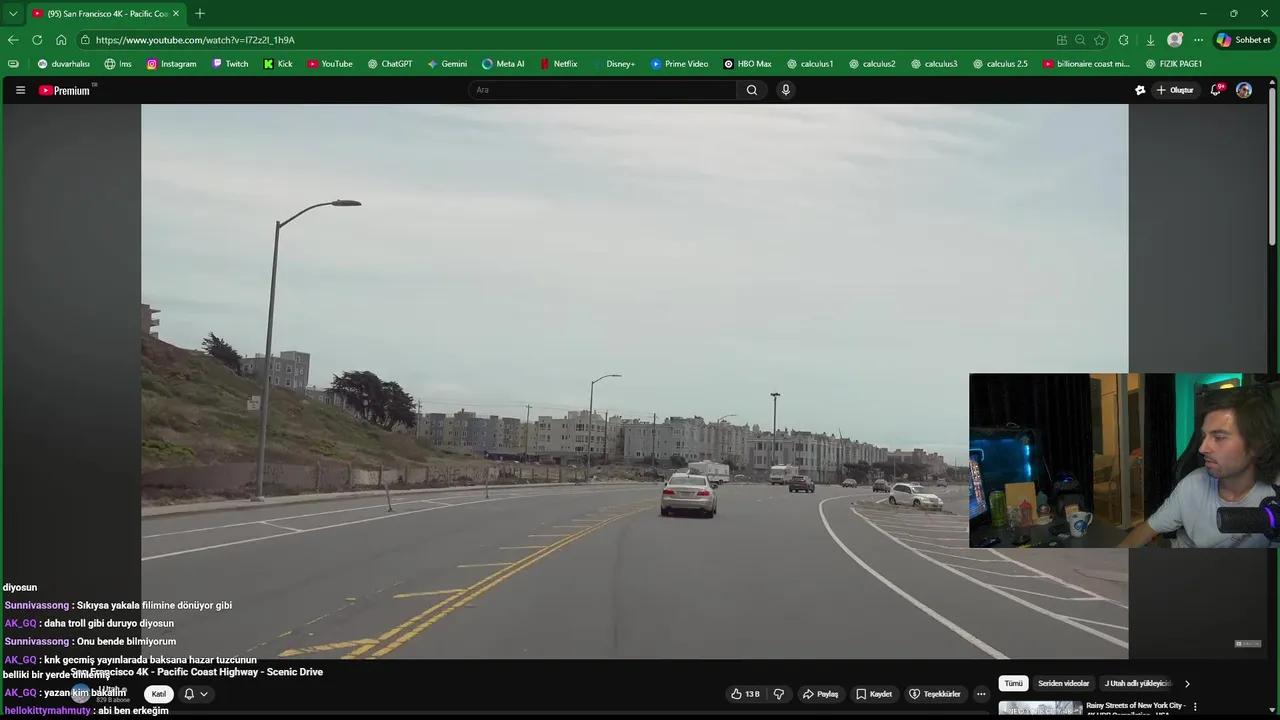This screenshot has width=1280, height=720.
Task: Open Kick bookmark
Action: pos(278,64)
